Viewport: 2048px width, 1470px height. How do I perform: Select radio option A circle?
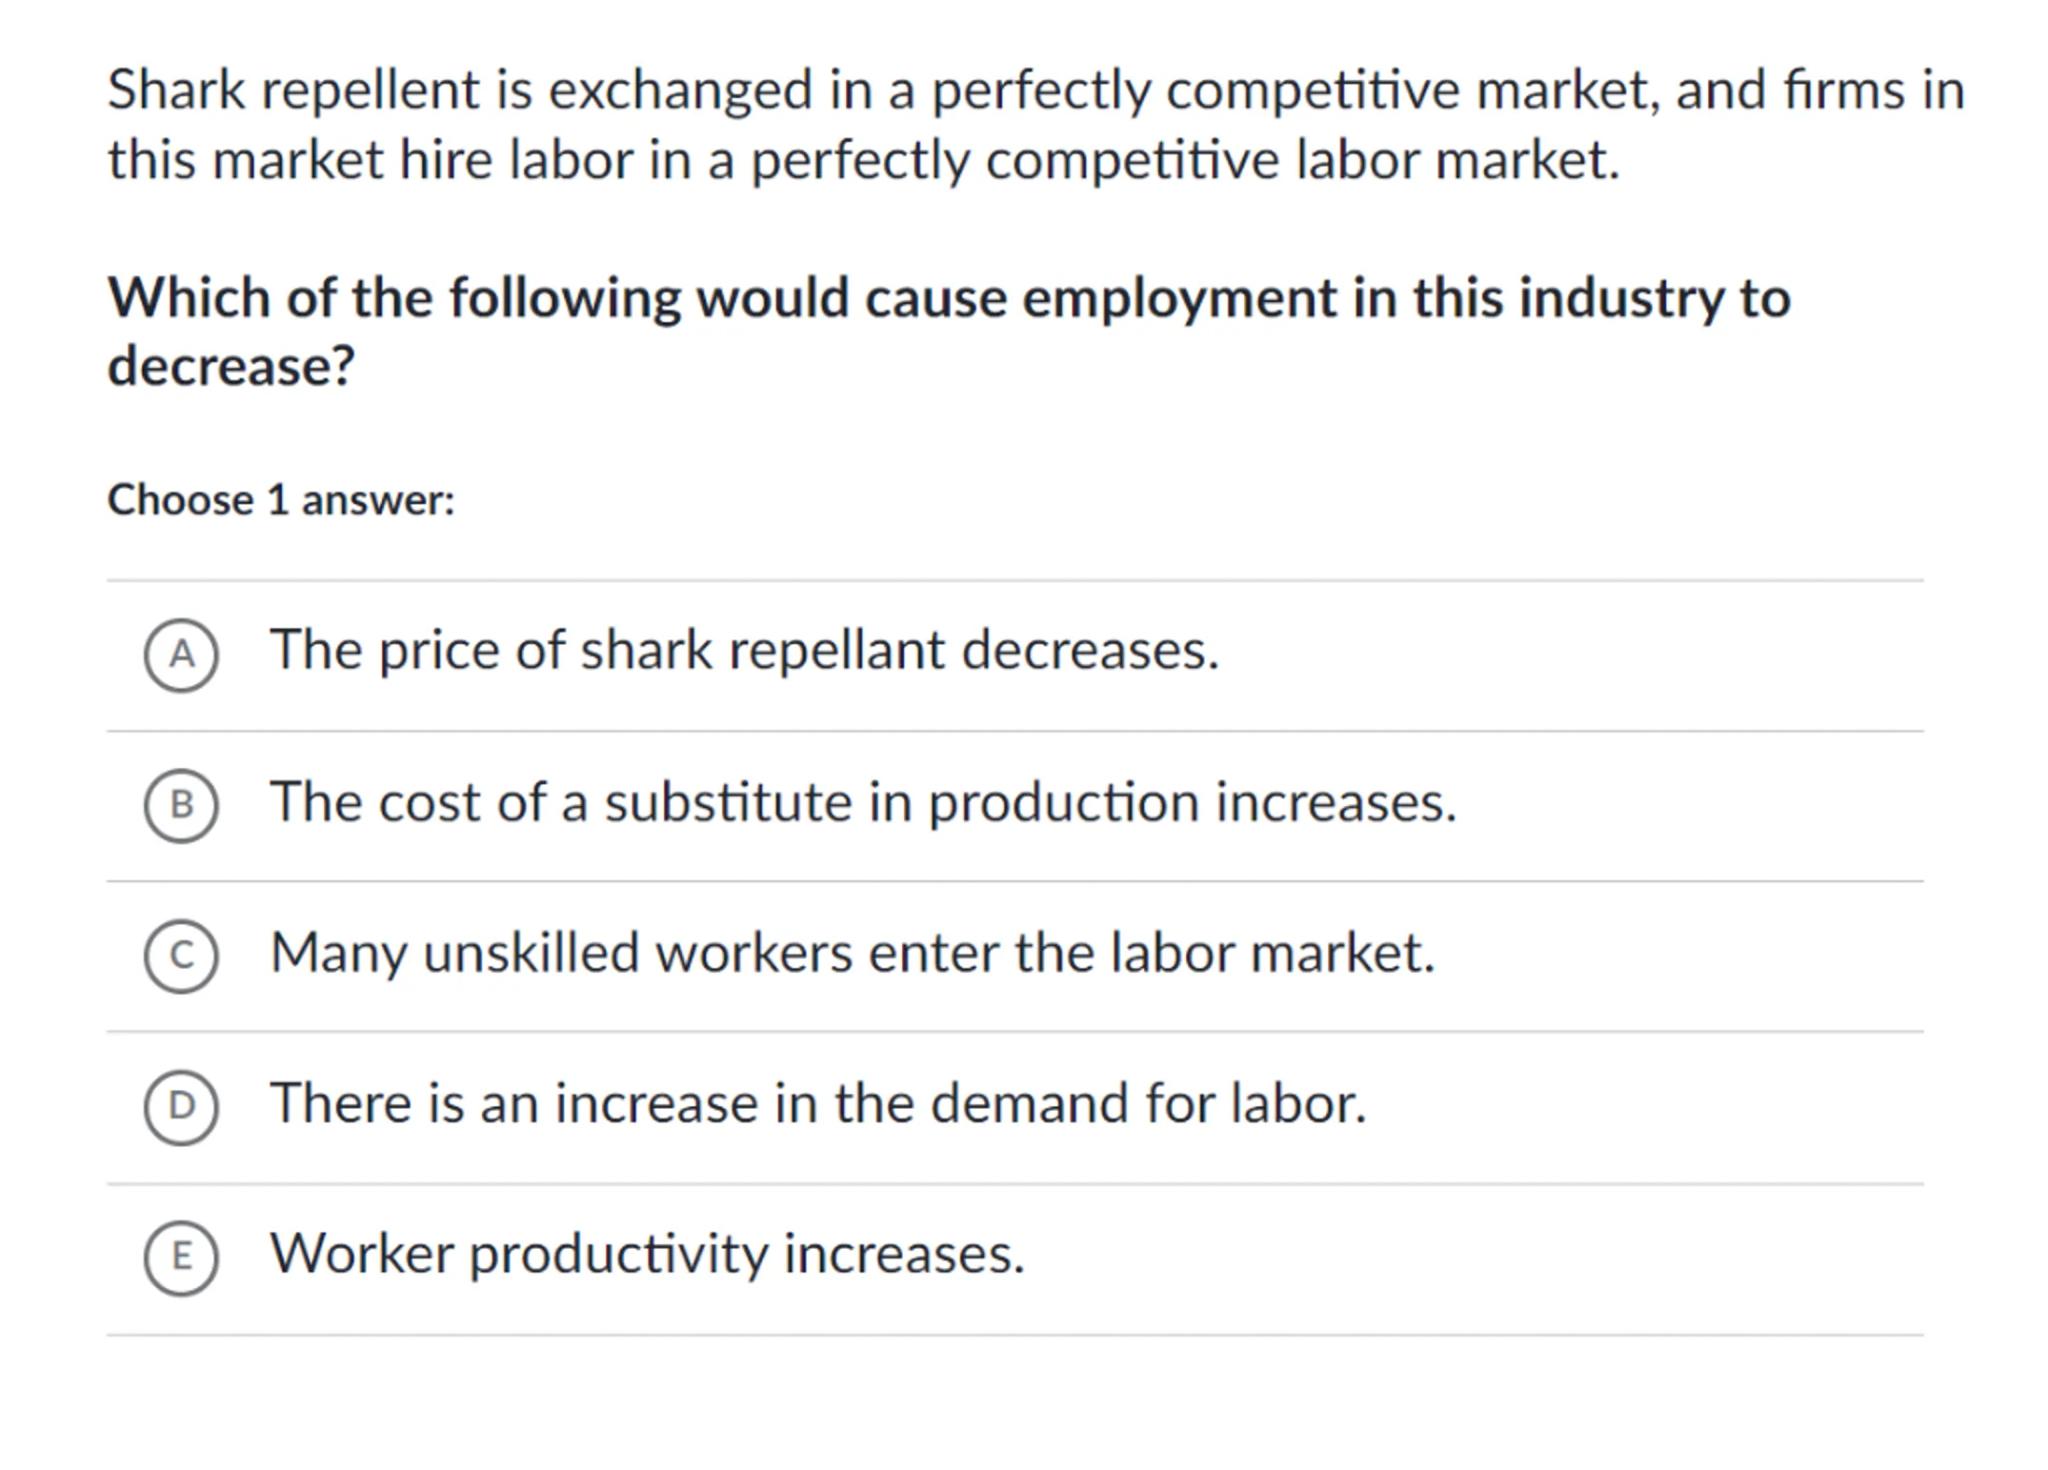pos(181,655)
